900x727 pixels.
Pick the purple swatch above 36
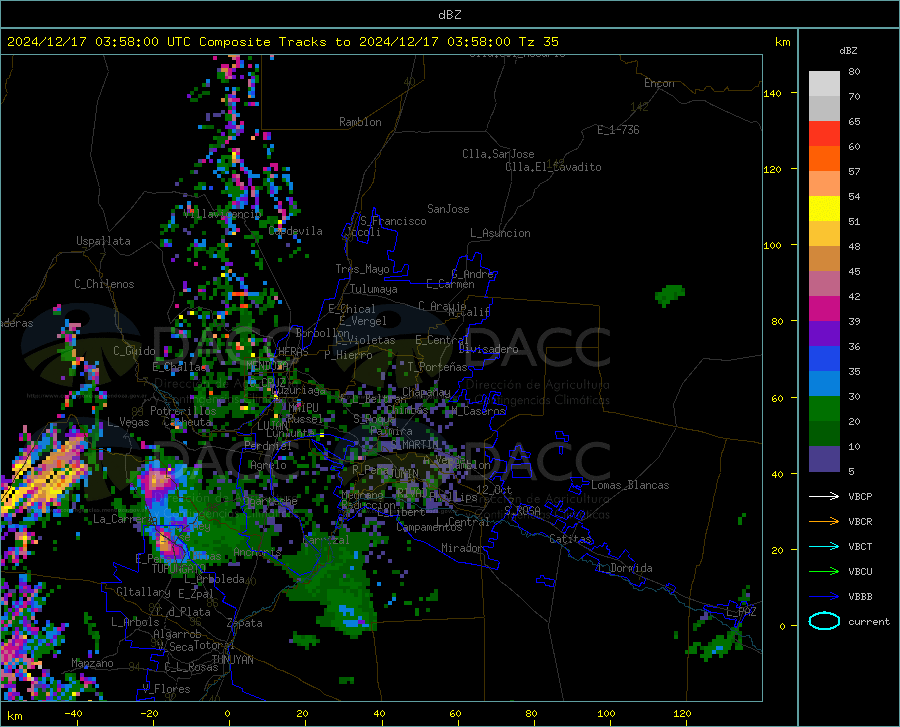(824, 334)
